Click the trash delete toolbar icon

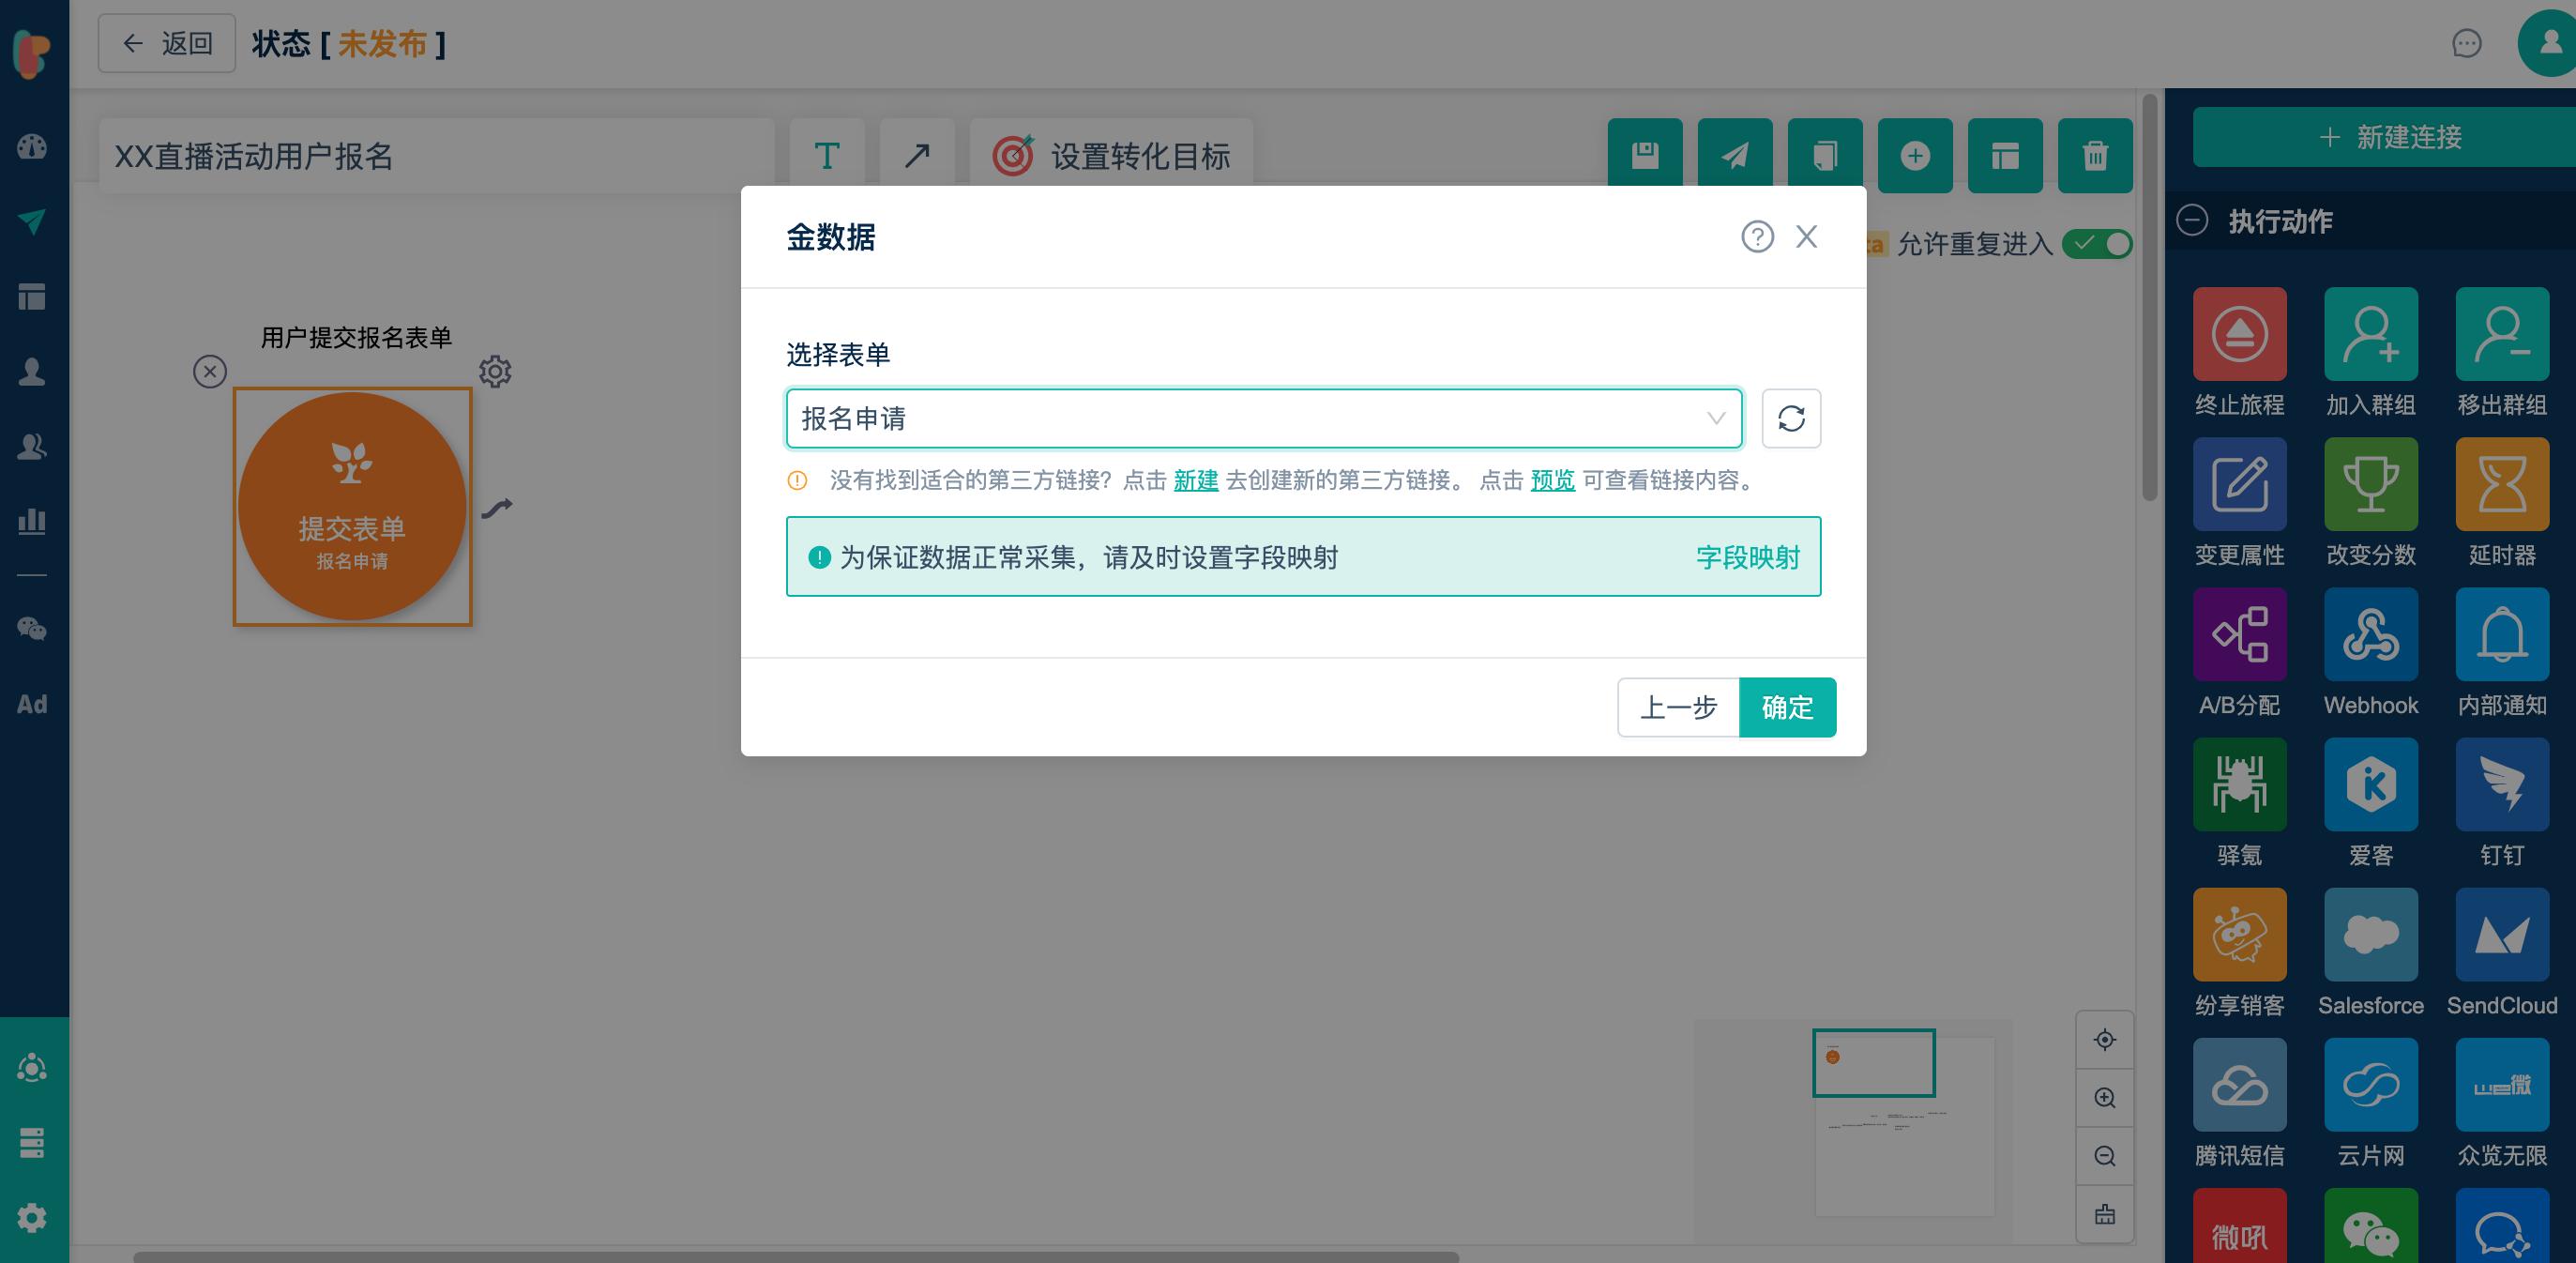pyautogui.click(x=2095, y=155)
